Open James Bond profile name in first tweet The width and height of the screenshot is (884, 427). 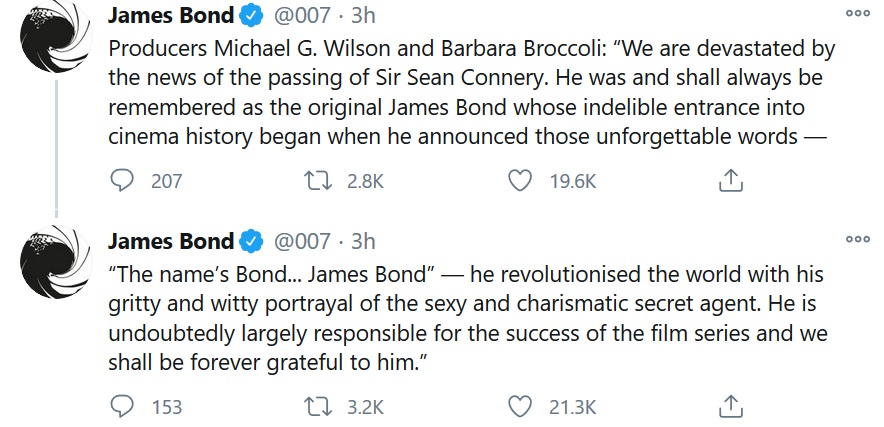click(x=171, y=16)
